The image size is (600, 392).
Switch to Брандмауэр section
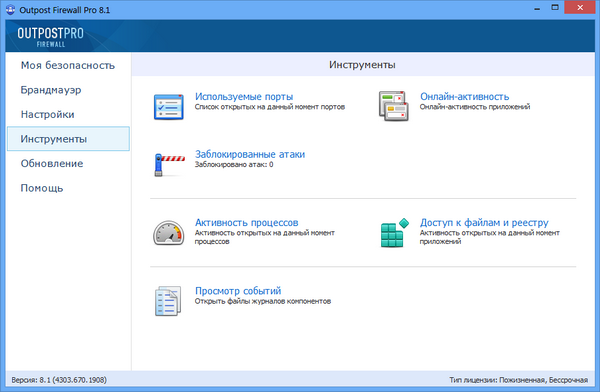(51, 90)
